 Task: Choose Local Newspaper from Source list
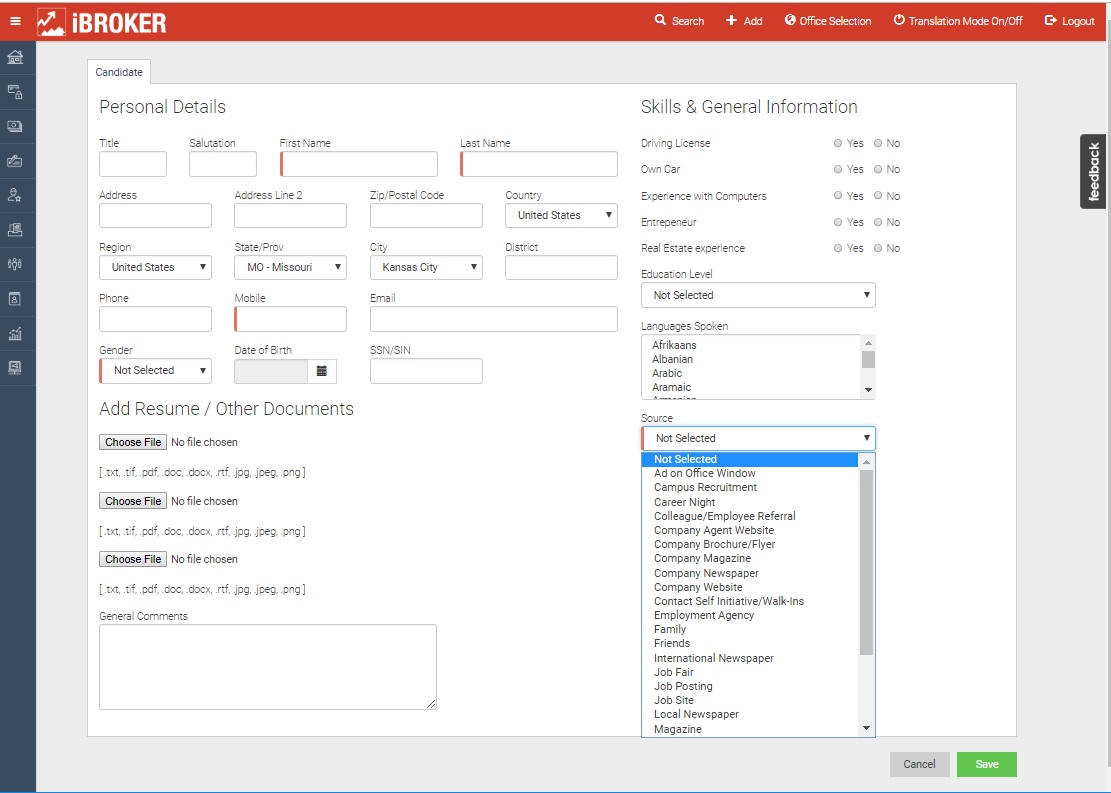750,714
